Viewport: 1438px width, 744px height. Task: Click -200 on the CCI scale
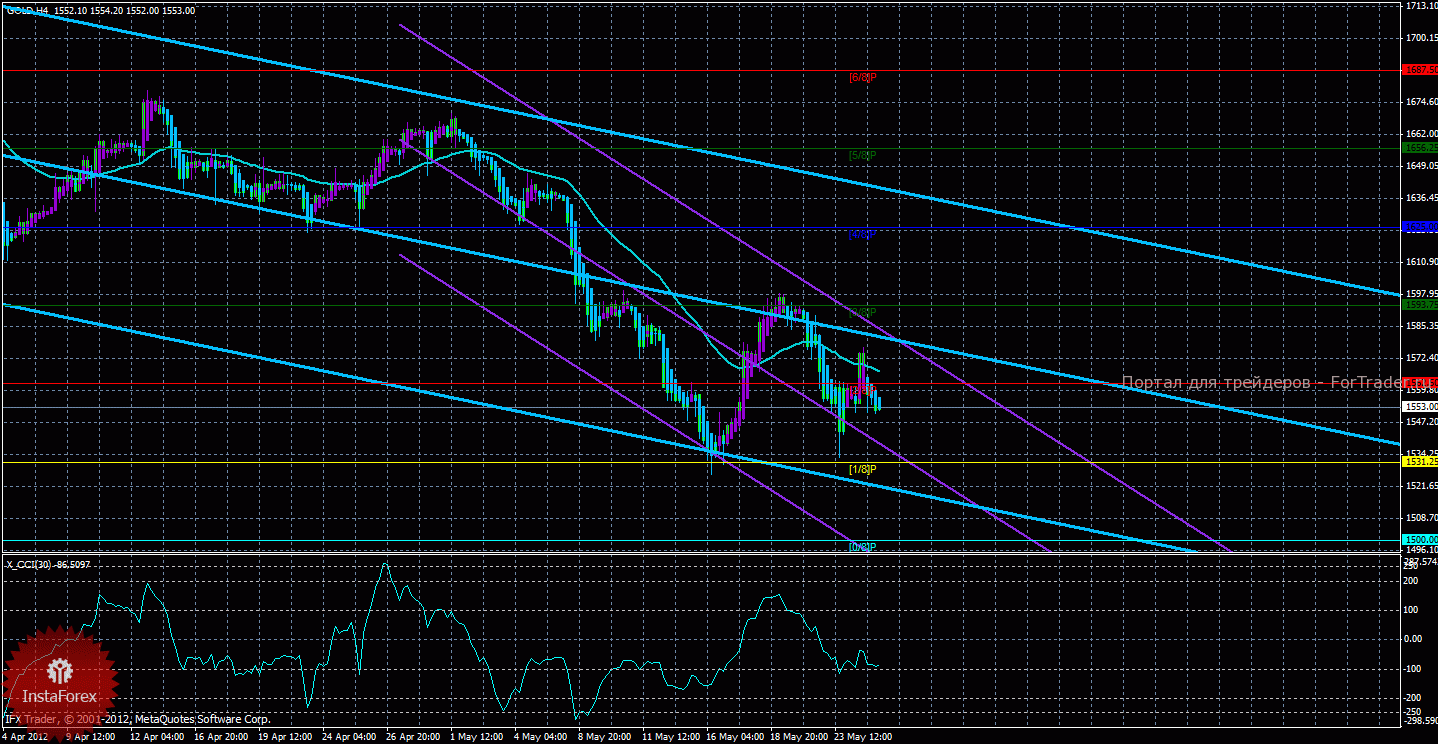click(x=1413, y=696)
